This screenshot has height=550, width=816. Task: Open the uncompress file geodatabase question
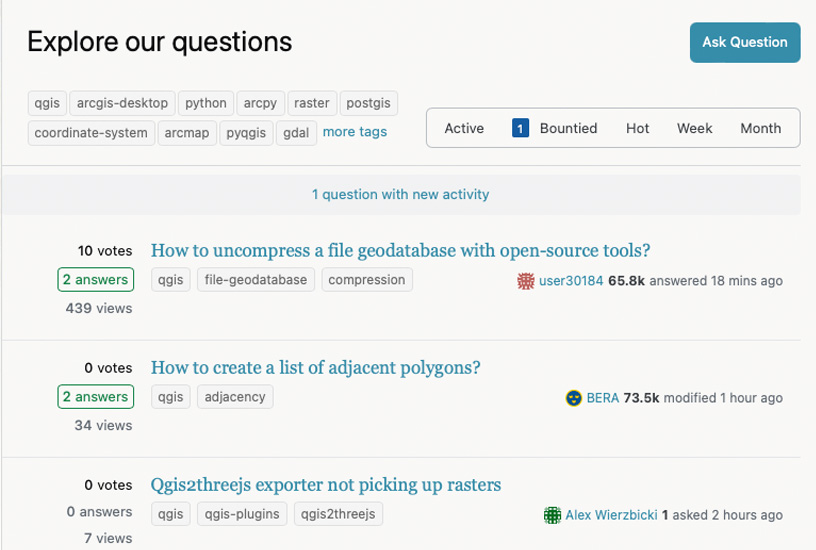coord(400,251)
